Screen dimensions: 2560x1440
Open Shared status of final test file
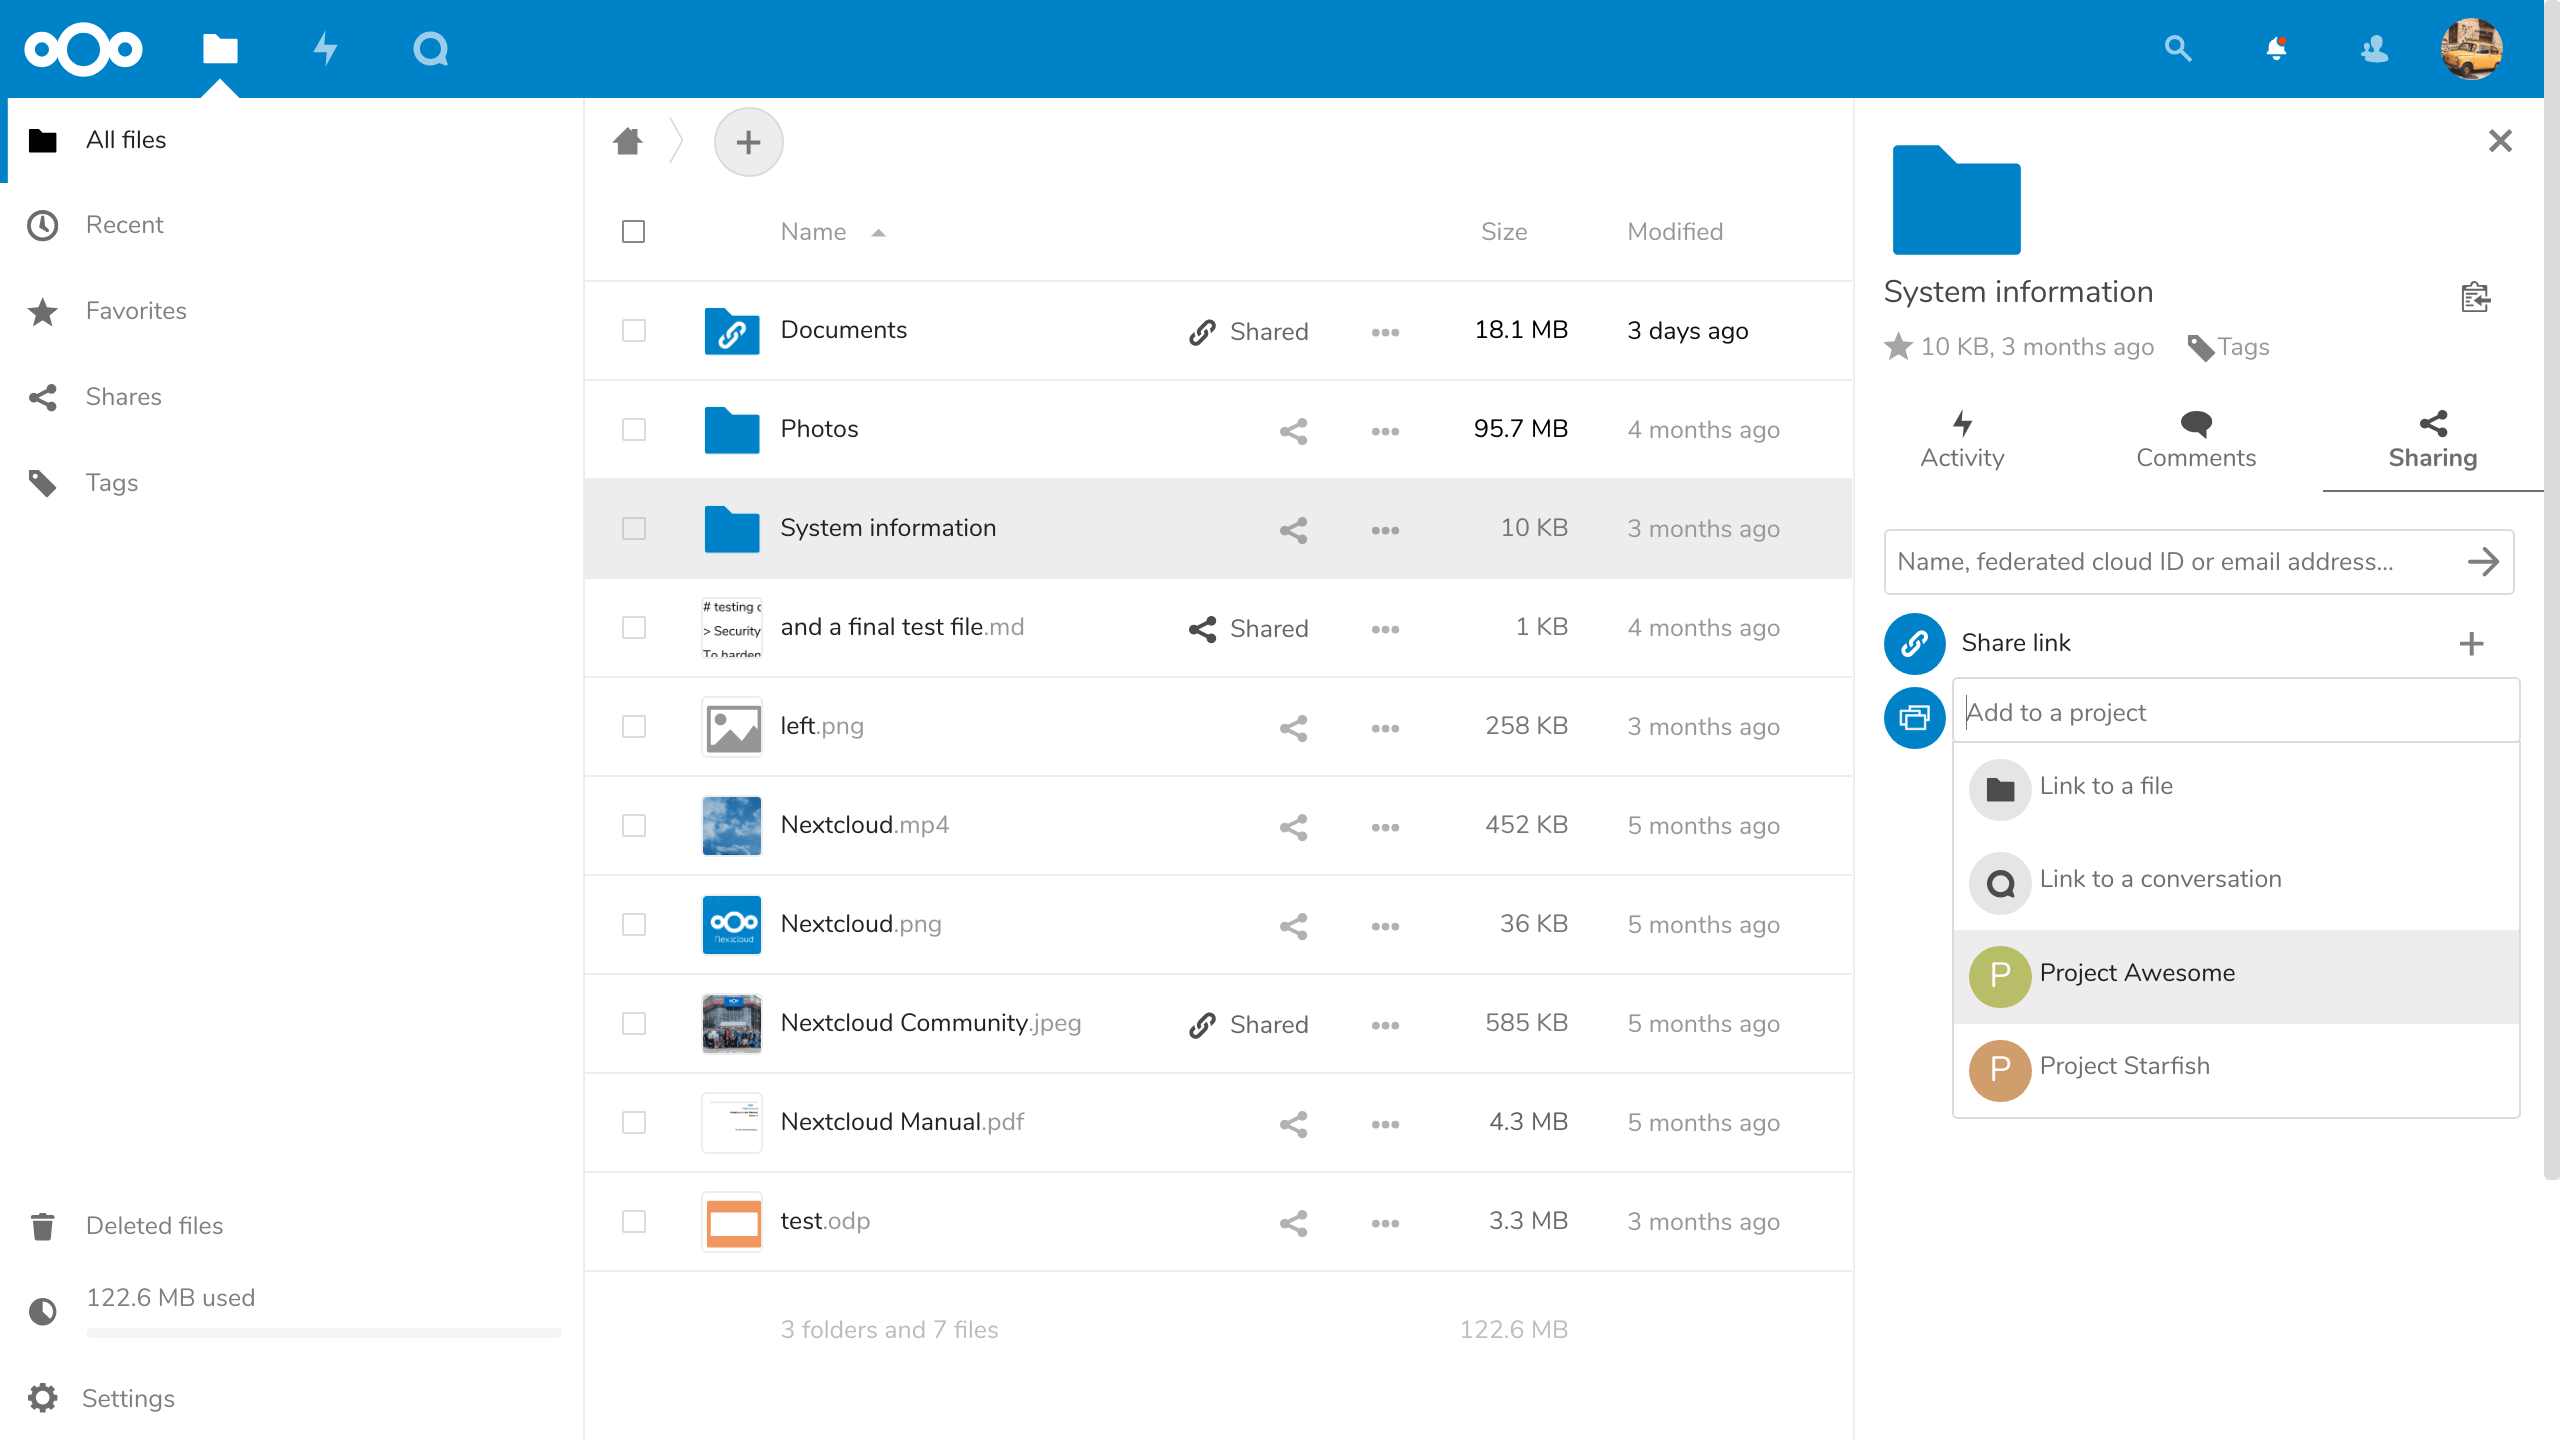pyautogui.click(x=1248, y=628)
